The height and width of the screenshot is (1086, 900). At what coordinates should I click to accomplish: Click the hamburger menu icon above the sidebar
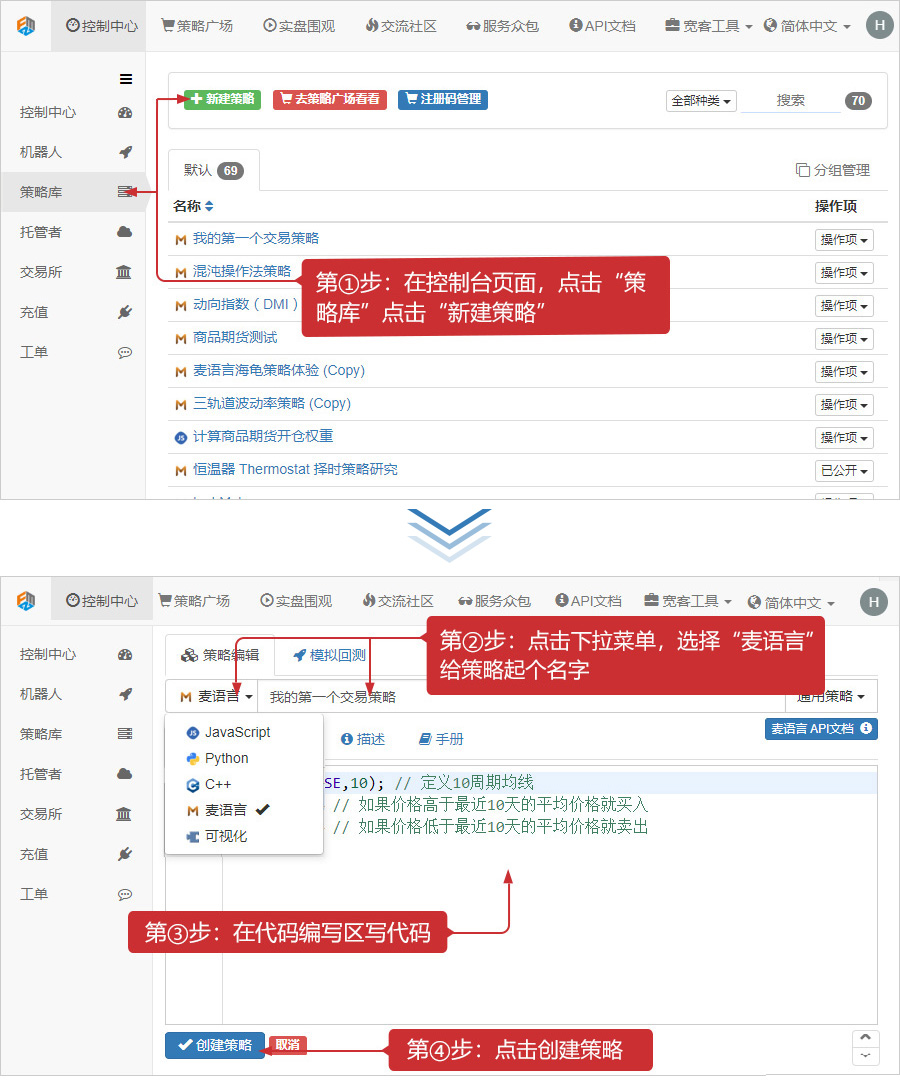[x=126, y=79]
